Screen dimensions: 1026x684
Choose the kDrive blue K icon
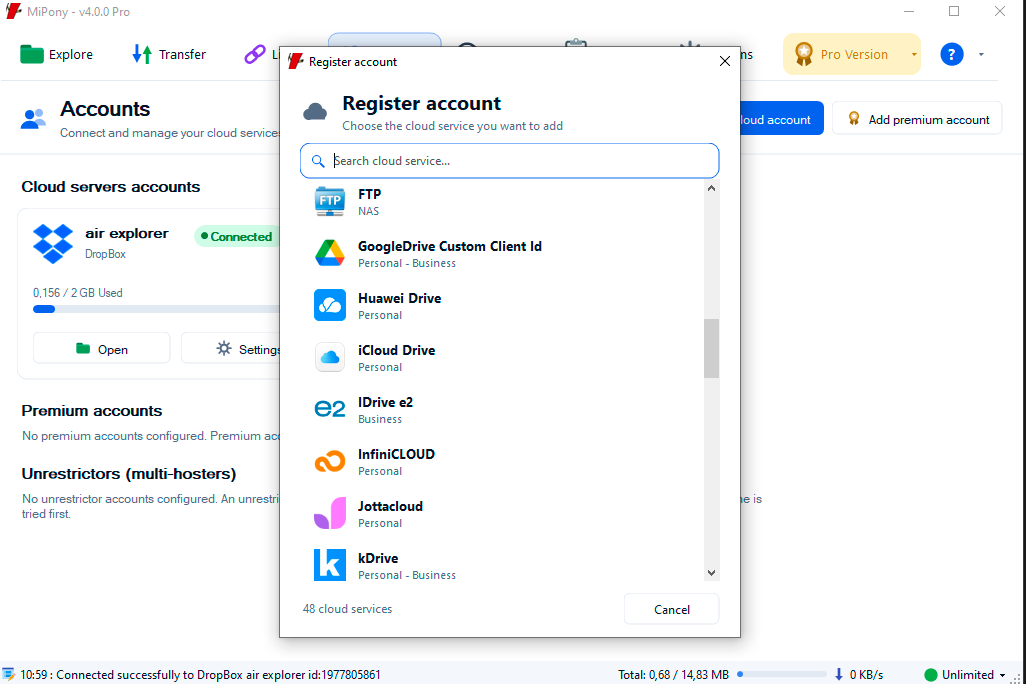point(330,565)
